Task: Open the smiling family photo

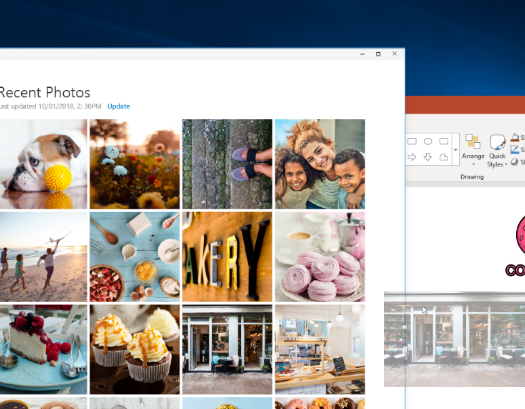Action: pyautogui.click(x=320, y=164)
